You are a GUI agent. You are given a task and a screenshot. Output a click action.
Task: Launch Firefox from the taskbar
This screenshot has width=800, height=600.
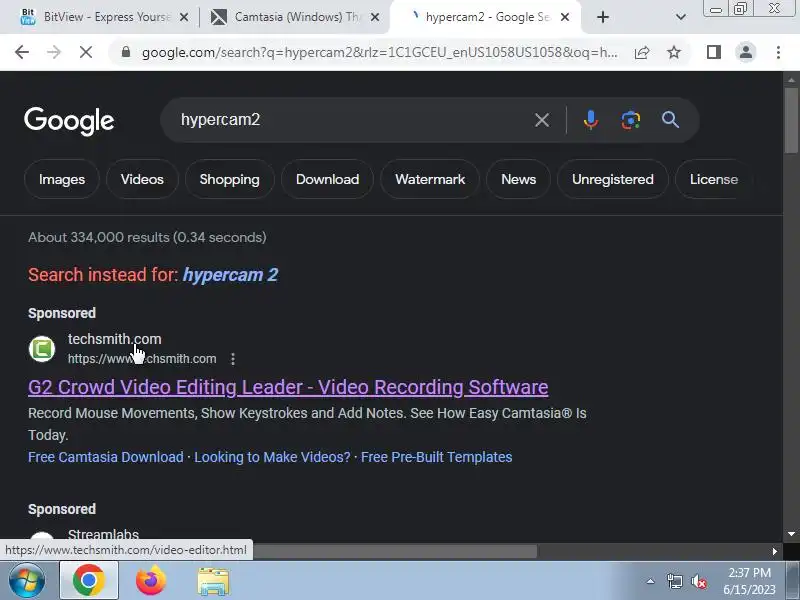[x=151, y=581]
